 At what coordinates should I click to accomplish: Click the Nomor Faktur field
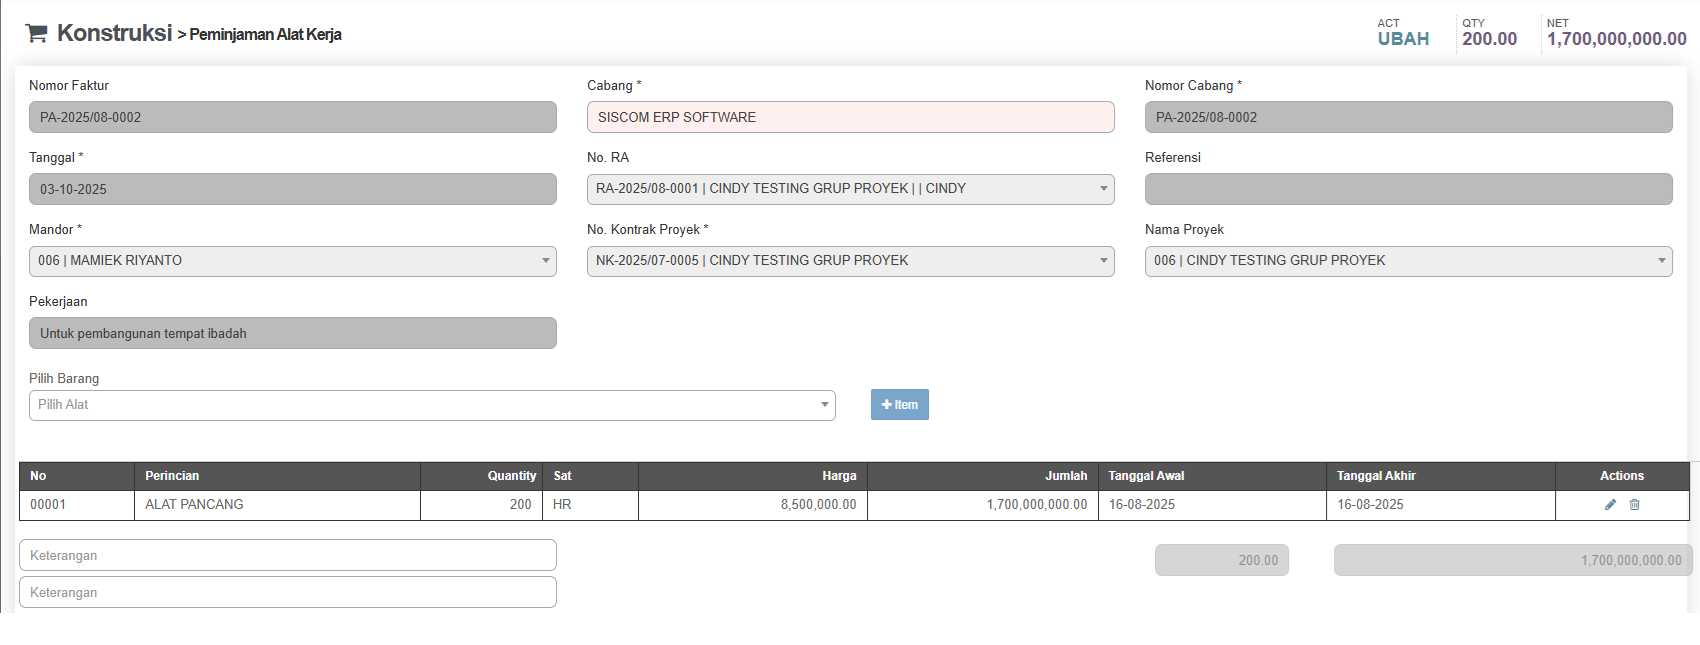click(x=292, y=117)
